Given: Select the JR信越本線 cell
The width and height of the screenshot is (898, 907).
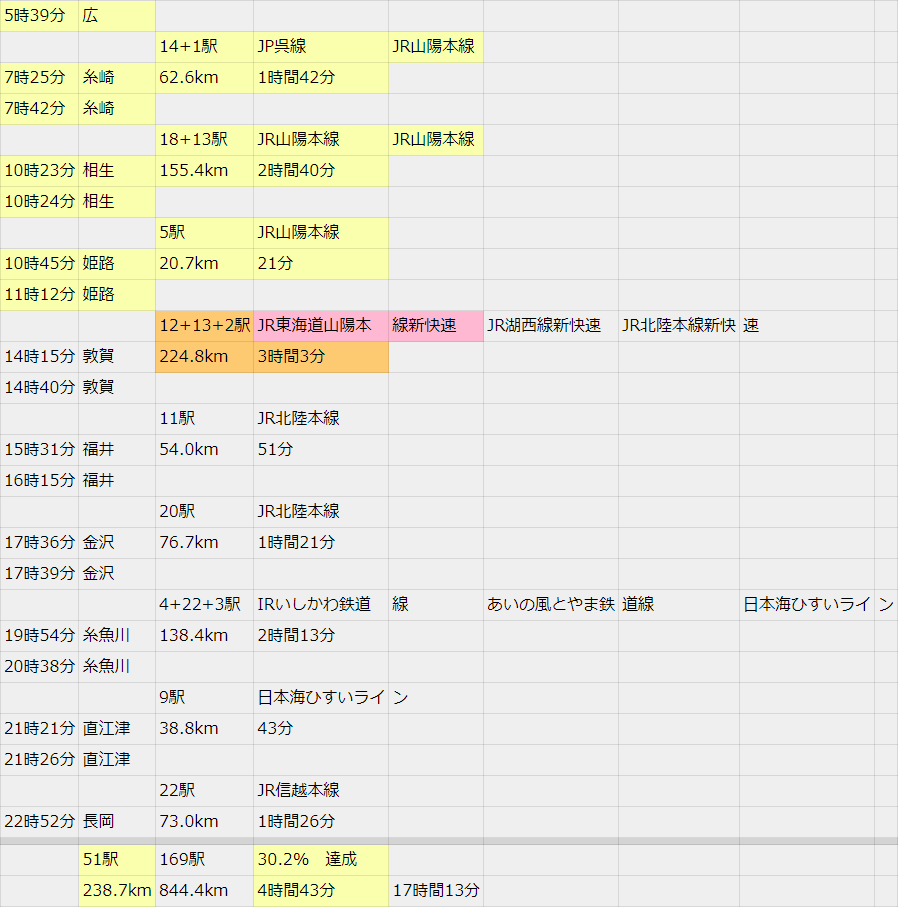Looking at the screenshot, I should 321,791.
